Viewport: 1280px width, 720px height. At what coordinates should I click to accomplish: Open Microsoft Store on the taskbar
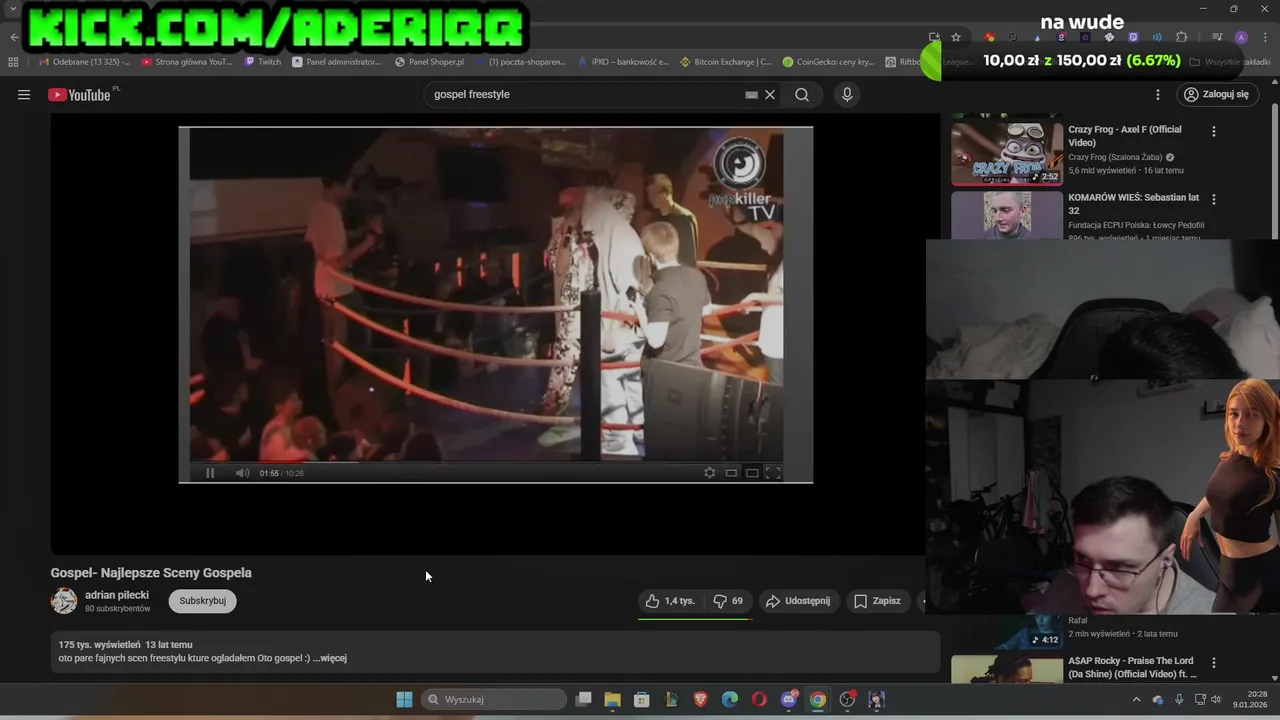point(642,699)
